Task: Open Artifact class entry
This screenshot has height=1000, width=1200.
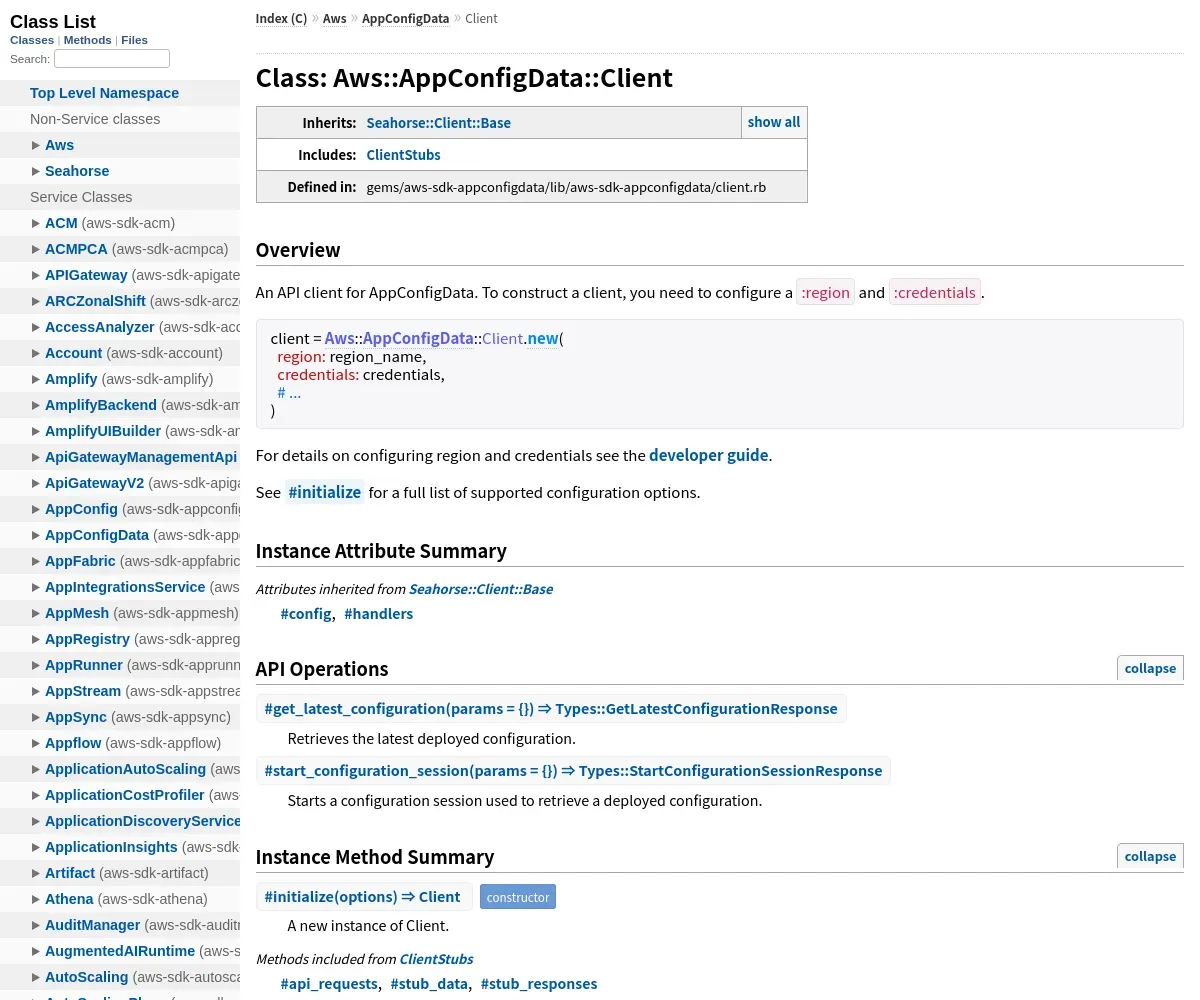Action: click(x=70, y=873)
